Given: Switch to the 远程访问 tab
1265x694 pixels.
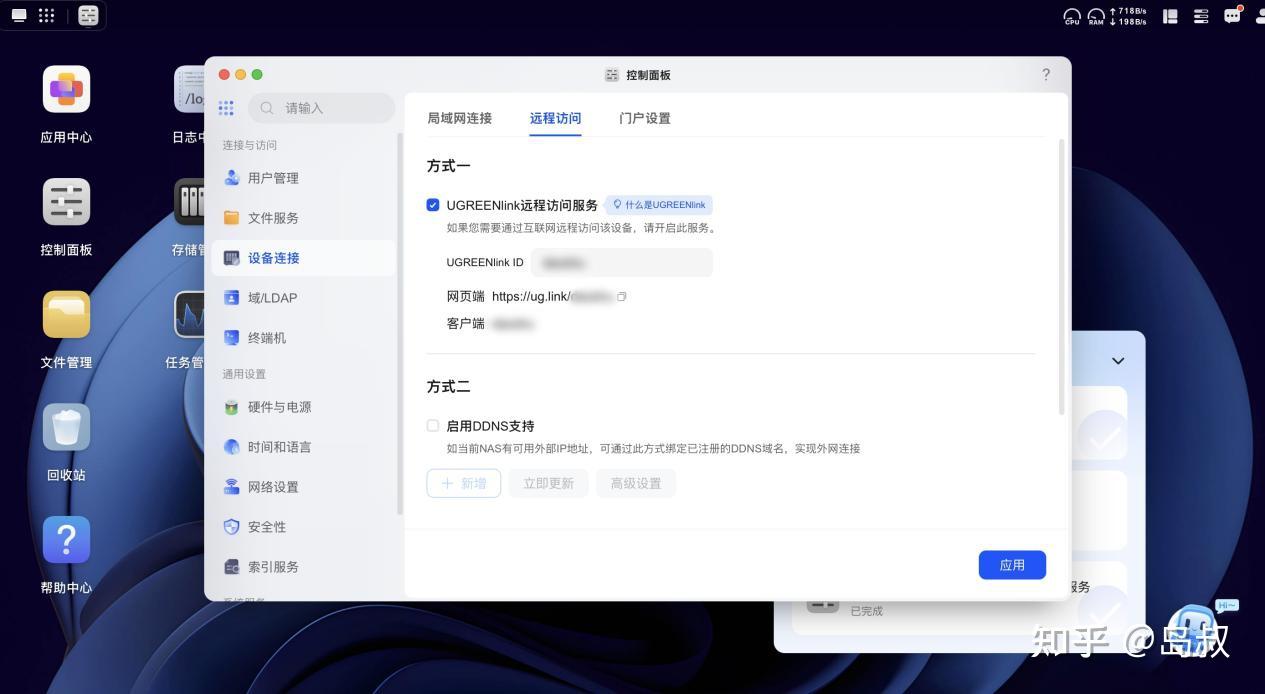Looking at the screenshot, I should tap(555, 118).
